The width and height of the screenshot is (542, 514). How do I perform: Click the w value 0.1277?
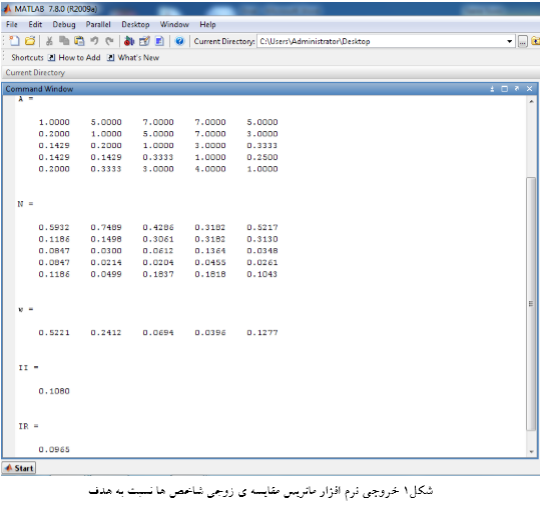pyautogui.click(x=262, y=333)
